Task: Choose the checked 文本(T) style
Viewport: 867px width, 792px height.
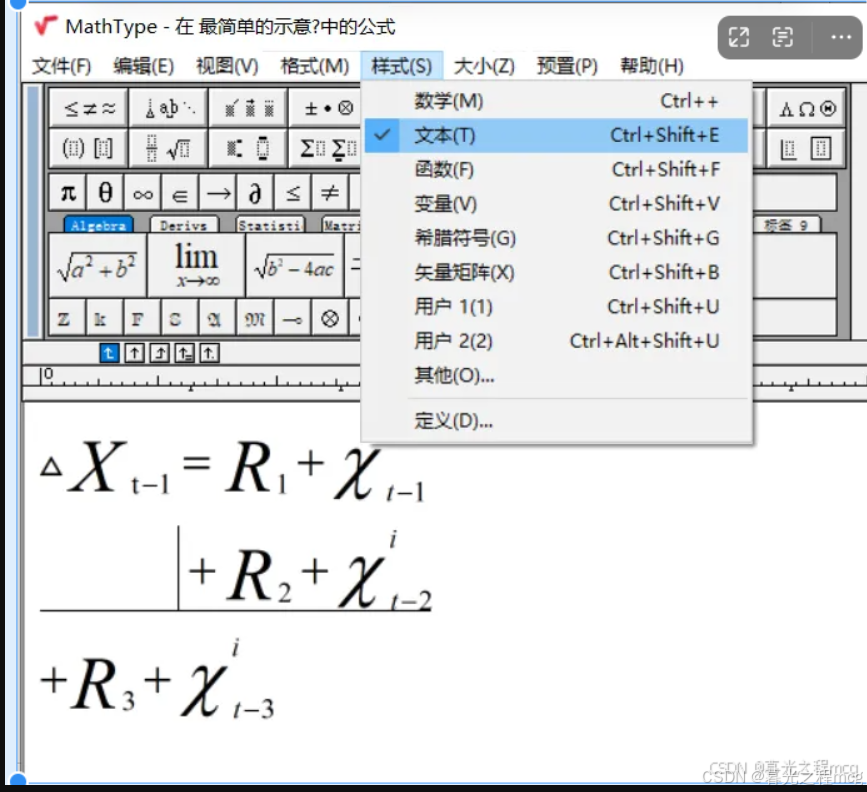Action: coord(556,136)
